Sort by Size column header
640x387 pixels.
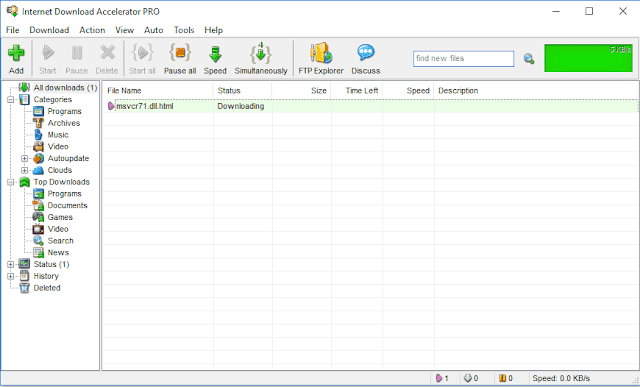[302, 91]
